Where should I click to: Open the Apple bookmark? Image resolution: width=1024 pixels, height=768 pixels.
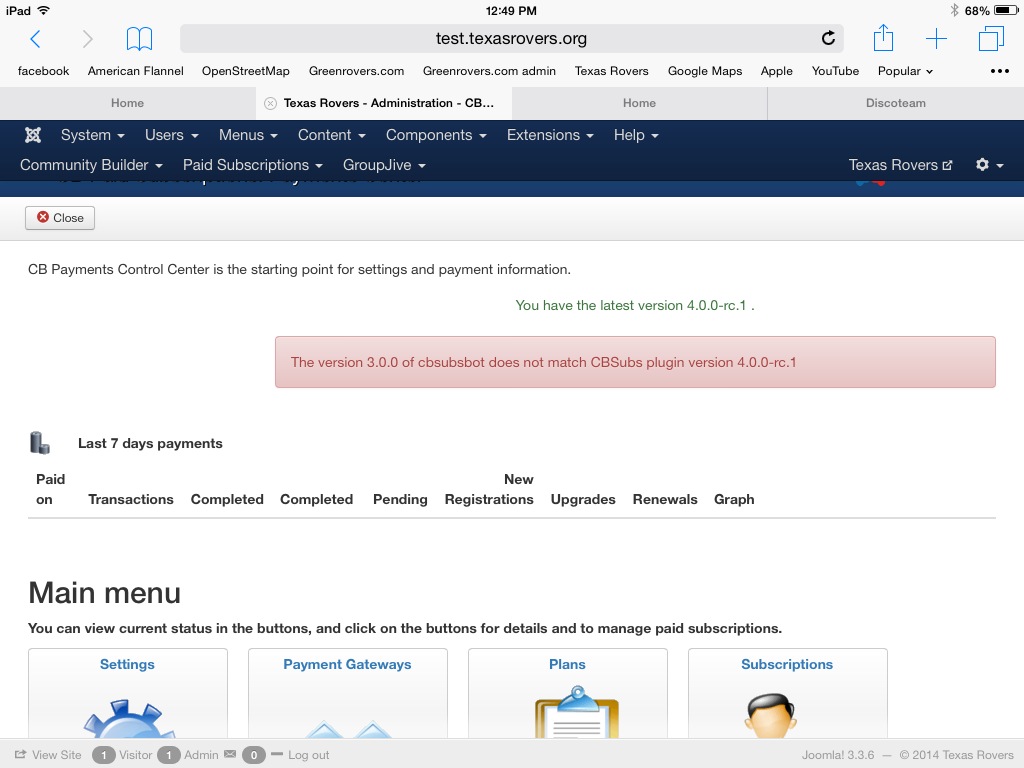point(776,71)
